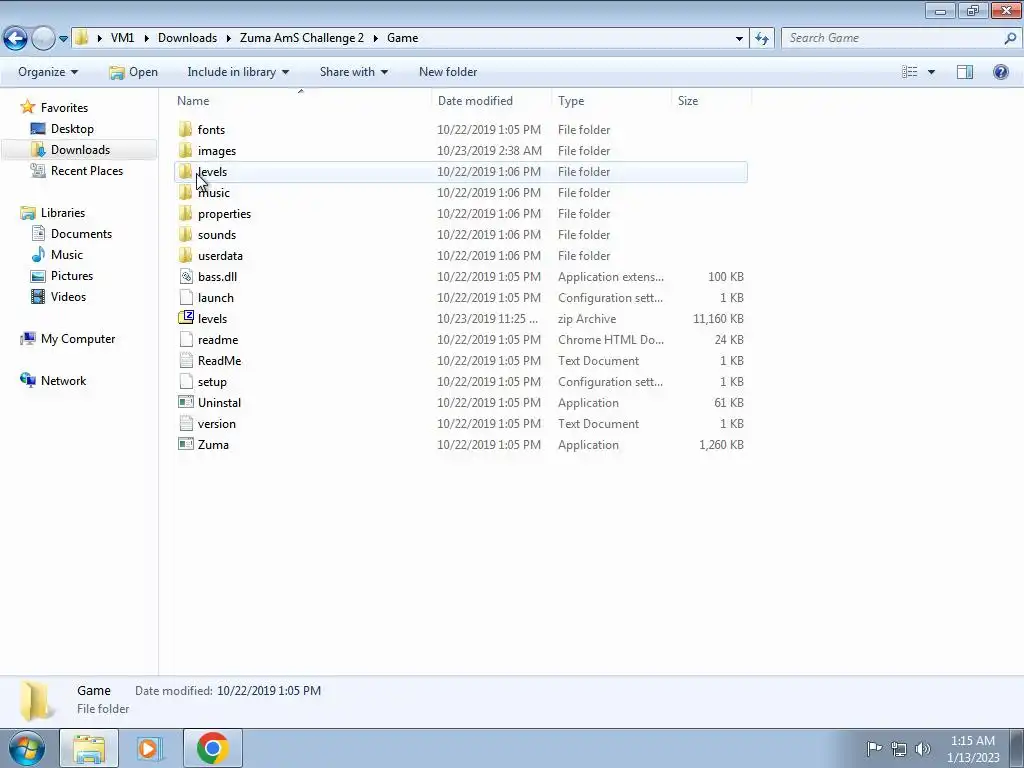Open the network icon in system tray
The image size is (1024, 768).
coord(899,749)
